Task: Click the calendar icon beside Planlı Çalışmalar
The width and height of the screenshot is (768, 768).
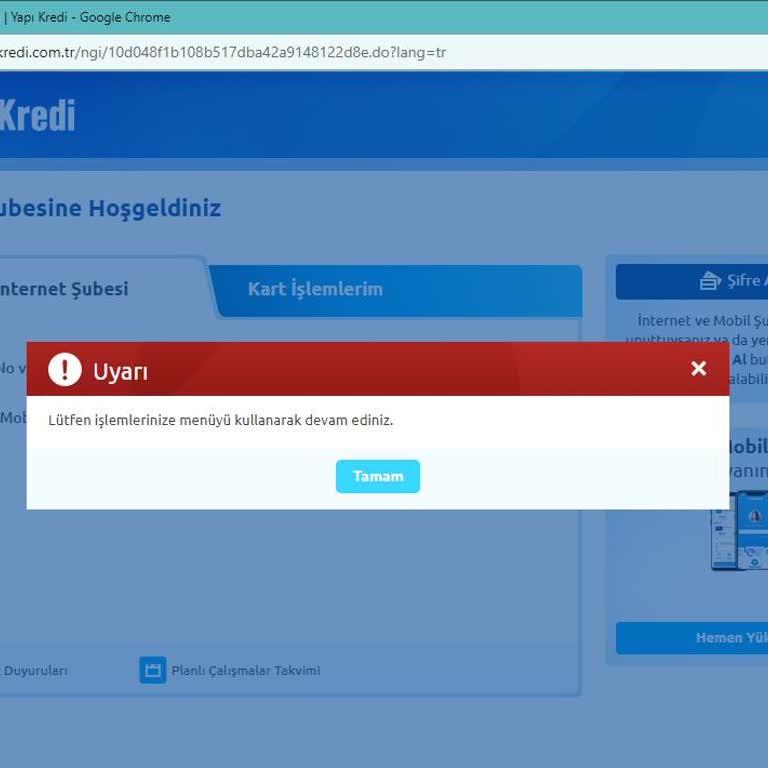Action: (153, 670)
